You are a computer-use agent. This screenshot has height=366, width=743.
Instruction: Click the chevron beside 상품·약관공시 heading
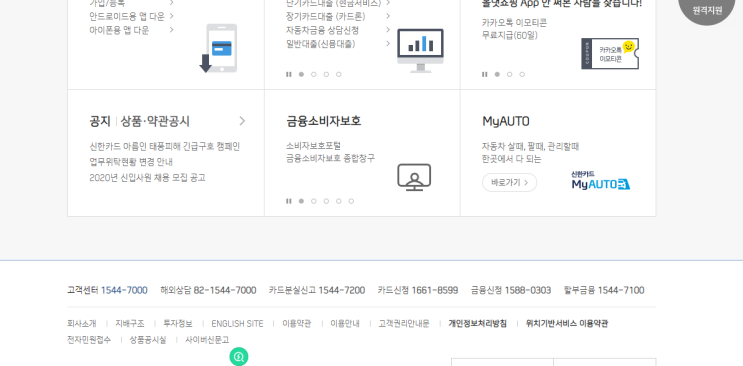click(242, 121)
